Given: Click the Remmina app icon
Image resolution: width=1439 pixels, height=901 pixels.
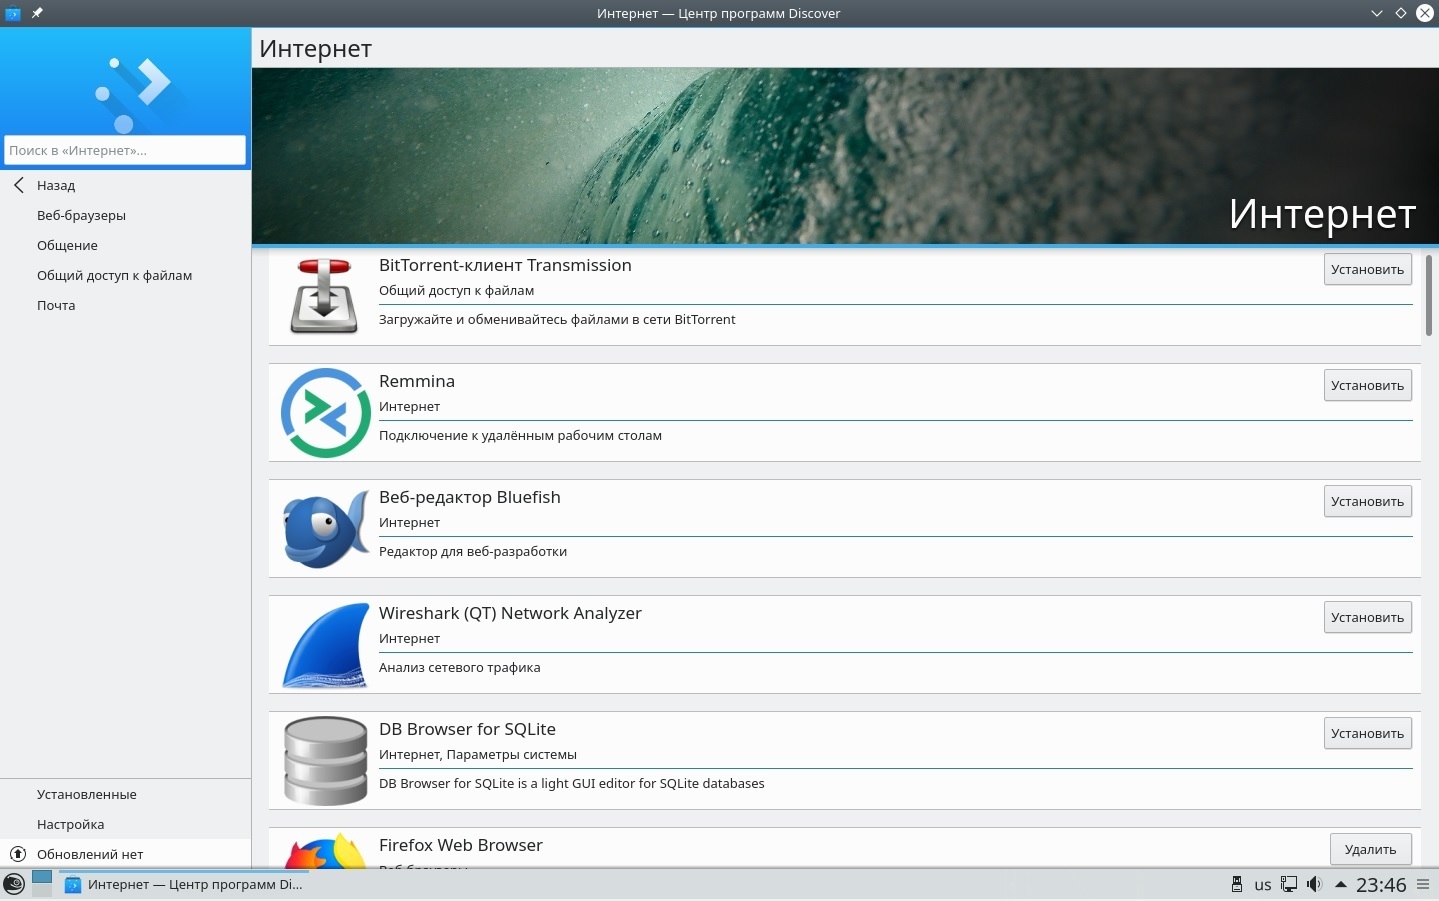Looking at the screenshot, I should 326,413.
